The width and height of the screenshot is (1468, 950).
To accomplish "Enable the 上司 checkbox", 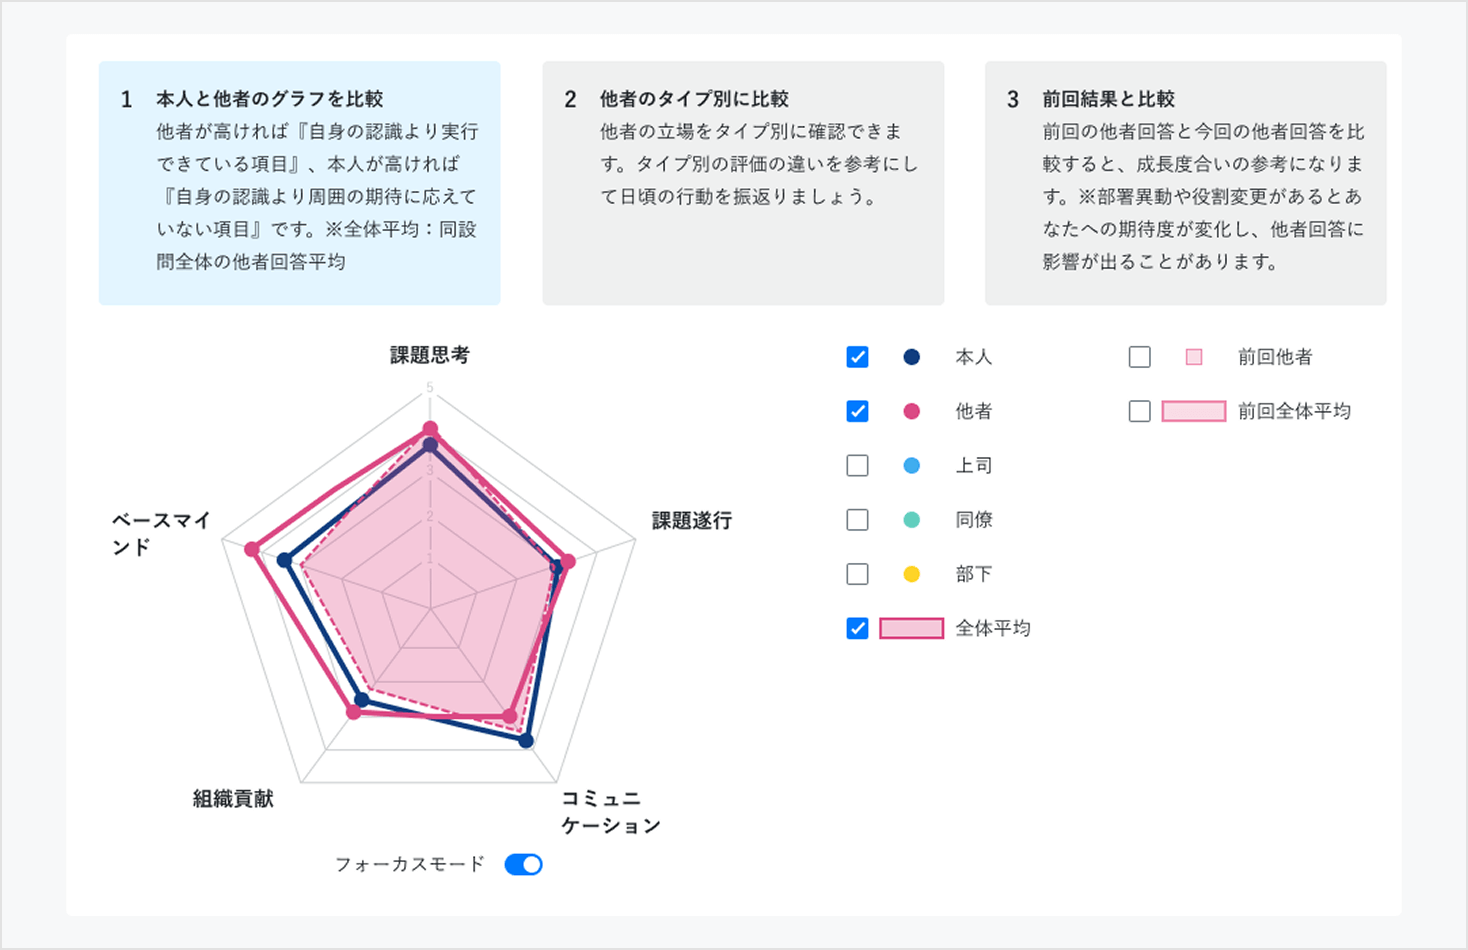I will 857,465.
